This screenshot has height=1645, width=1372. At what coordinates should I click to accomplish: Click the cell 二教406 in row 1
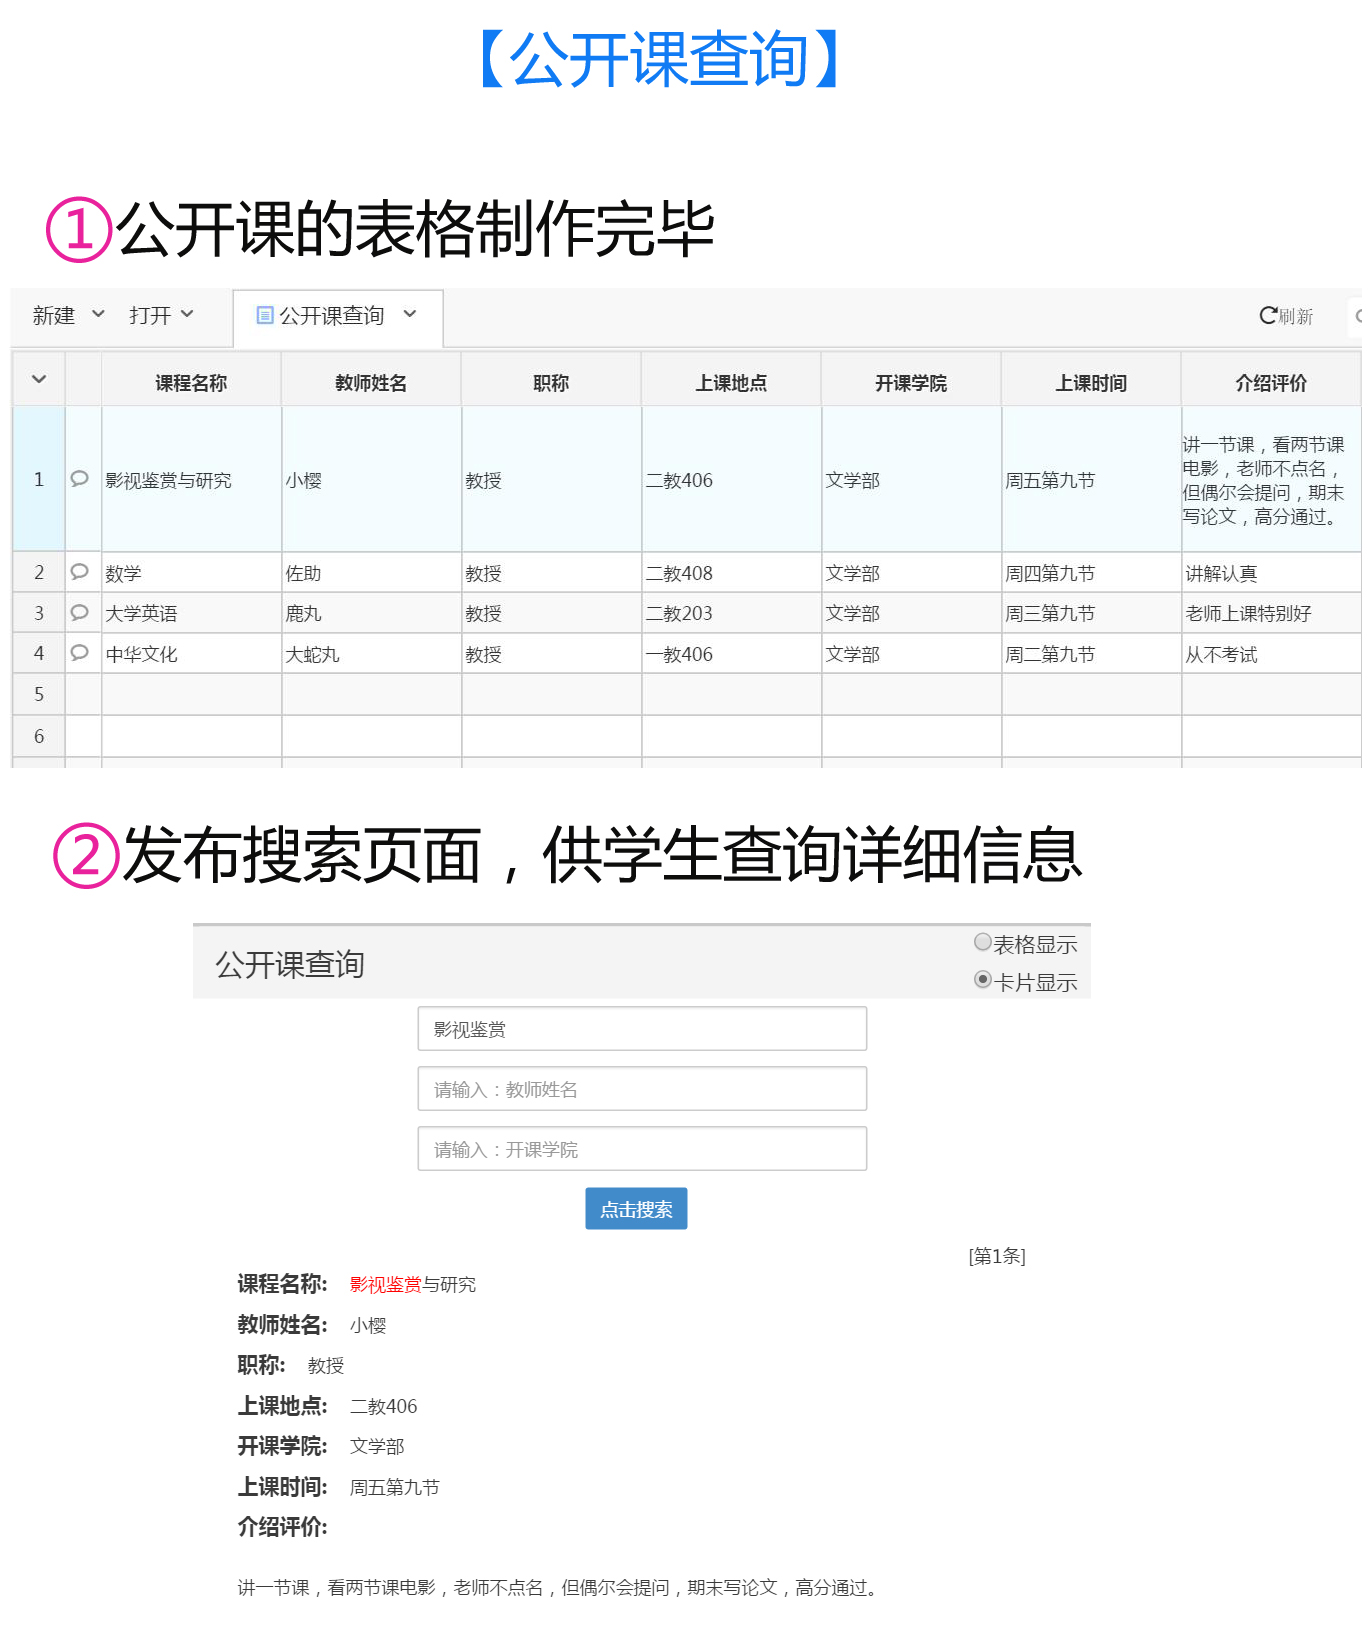click(x=731, y=479)
